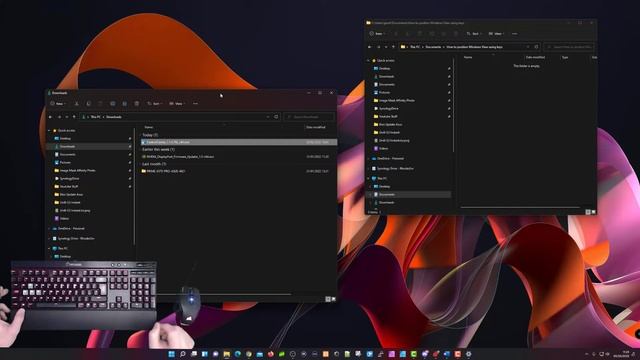Sort by Name column in Downloads window
The image size is (640, 360).
pos(149,127)
